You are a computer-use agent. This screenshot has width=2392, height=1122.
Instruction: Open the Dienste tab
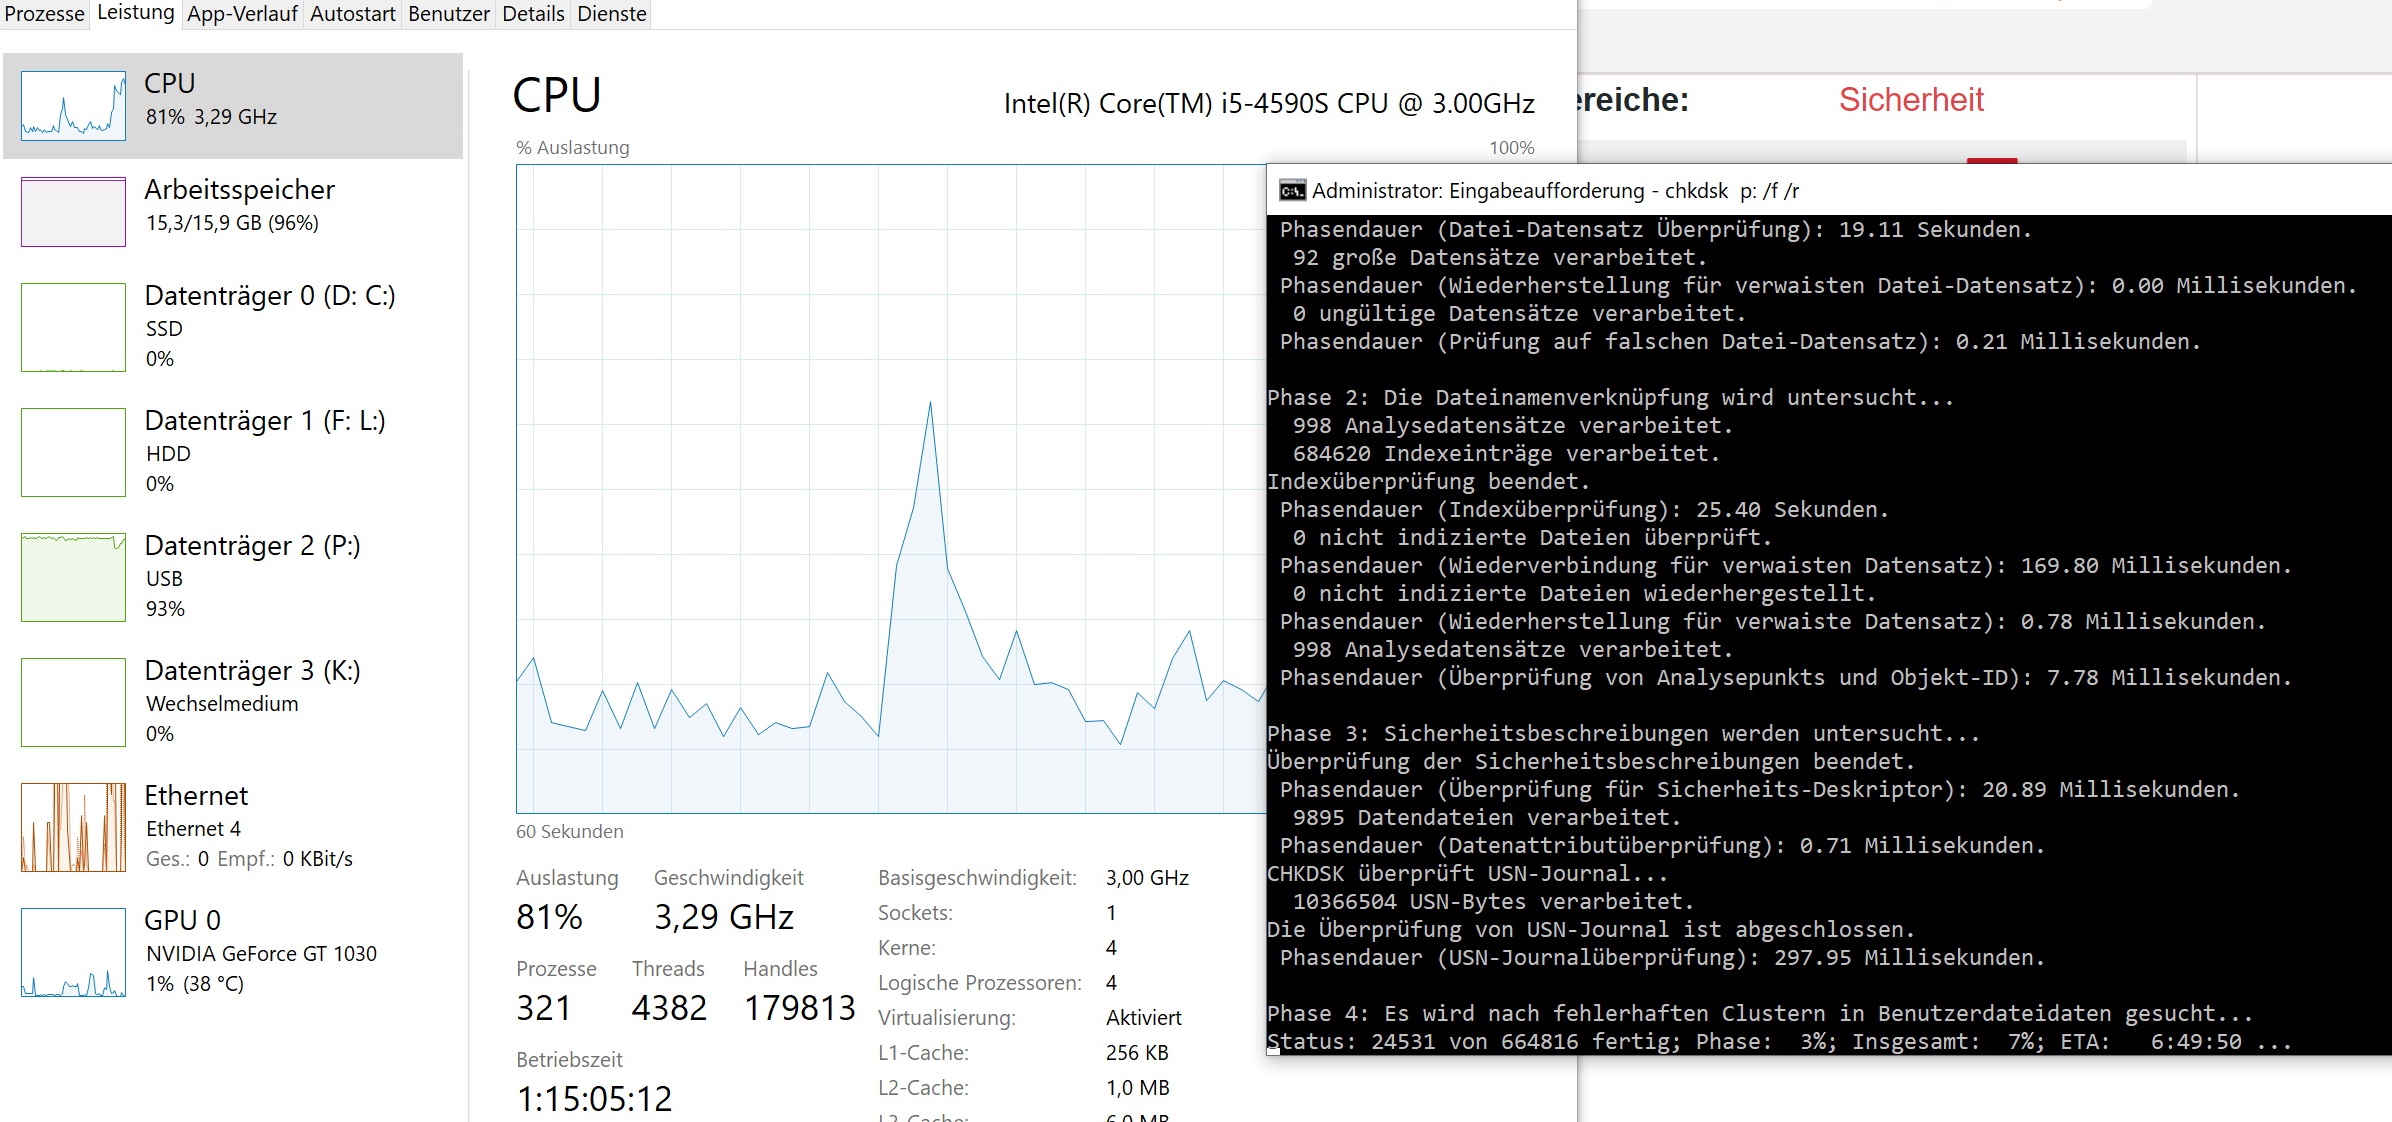(x=611, y=14)
